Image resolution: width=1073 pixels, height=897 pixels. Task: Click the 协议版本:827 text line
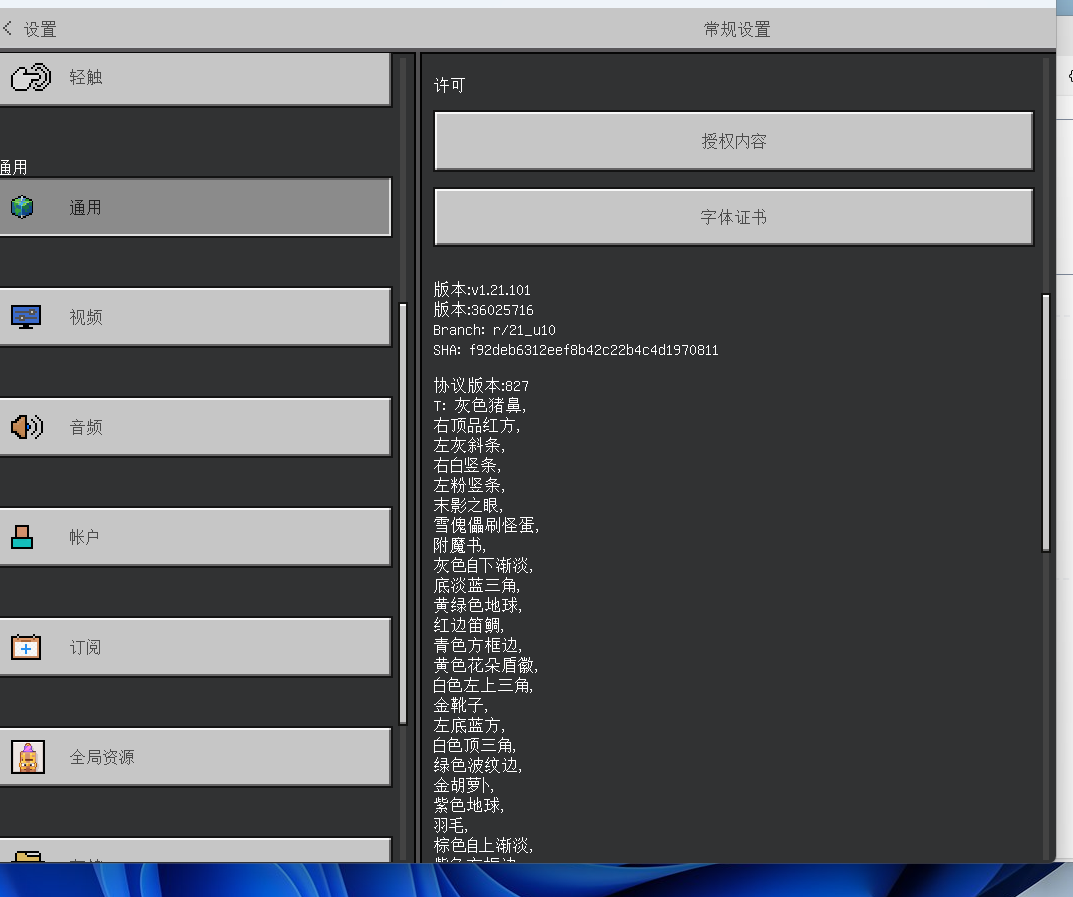click(481, 386)
